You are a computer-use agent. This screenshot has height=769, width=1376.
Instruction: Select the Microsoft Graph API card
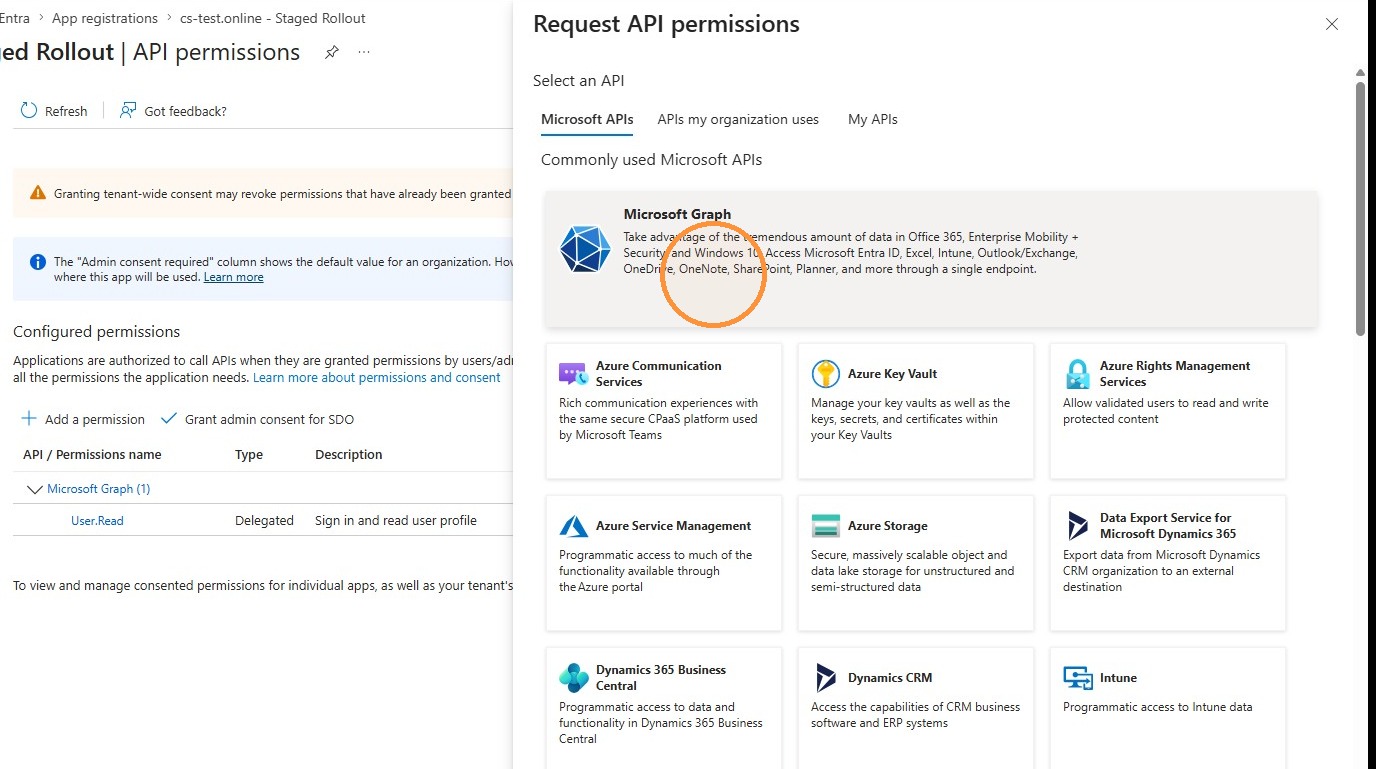click(x=931, y=259)
